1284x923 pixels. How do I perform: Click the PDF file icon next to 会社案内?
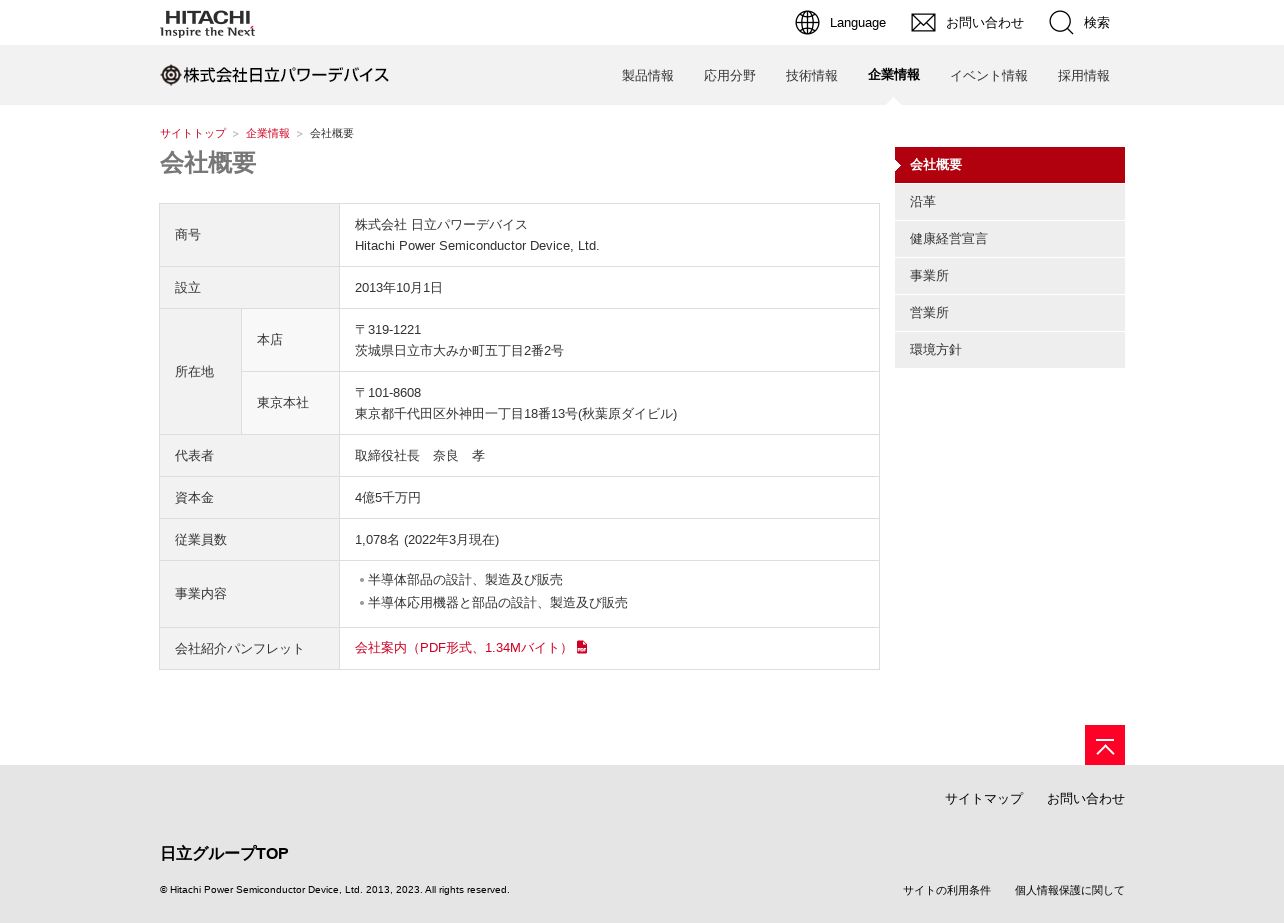pos(582,647)
